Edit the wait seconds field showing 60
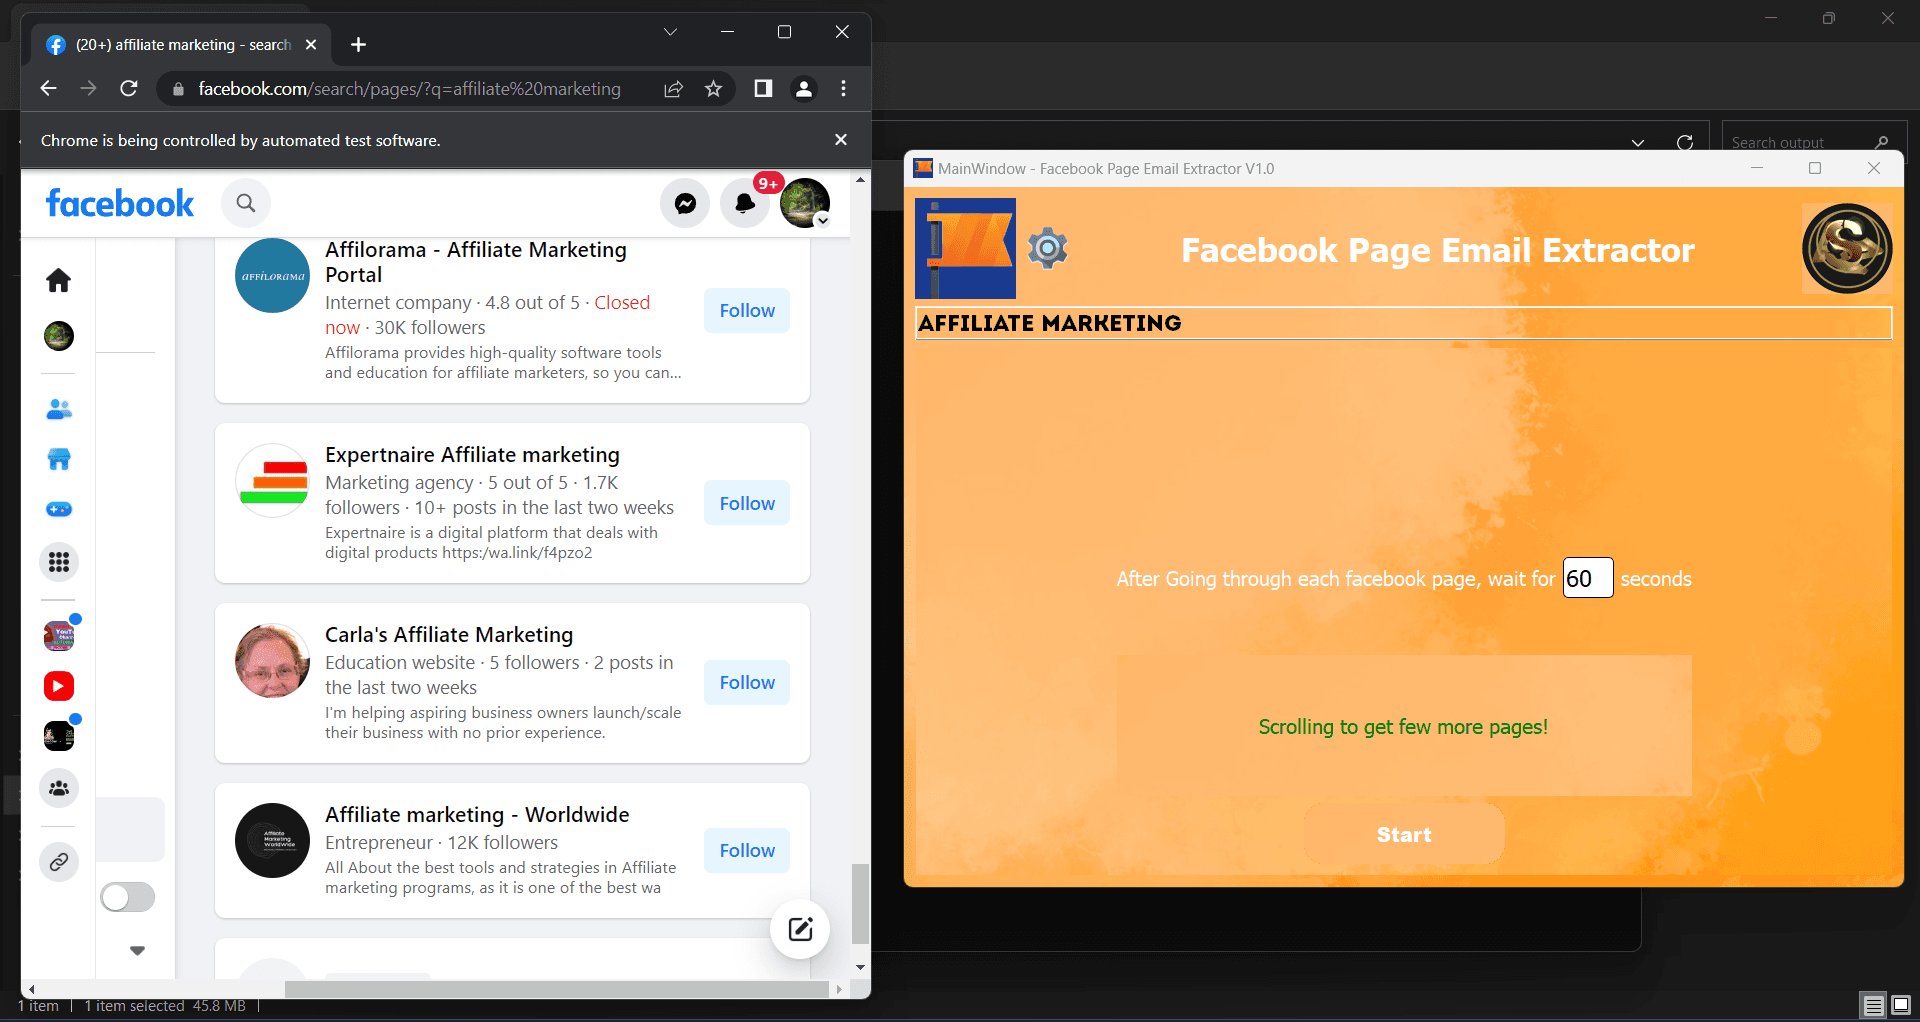The image size is (1920, 1022). tap(1587, 578)
